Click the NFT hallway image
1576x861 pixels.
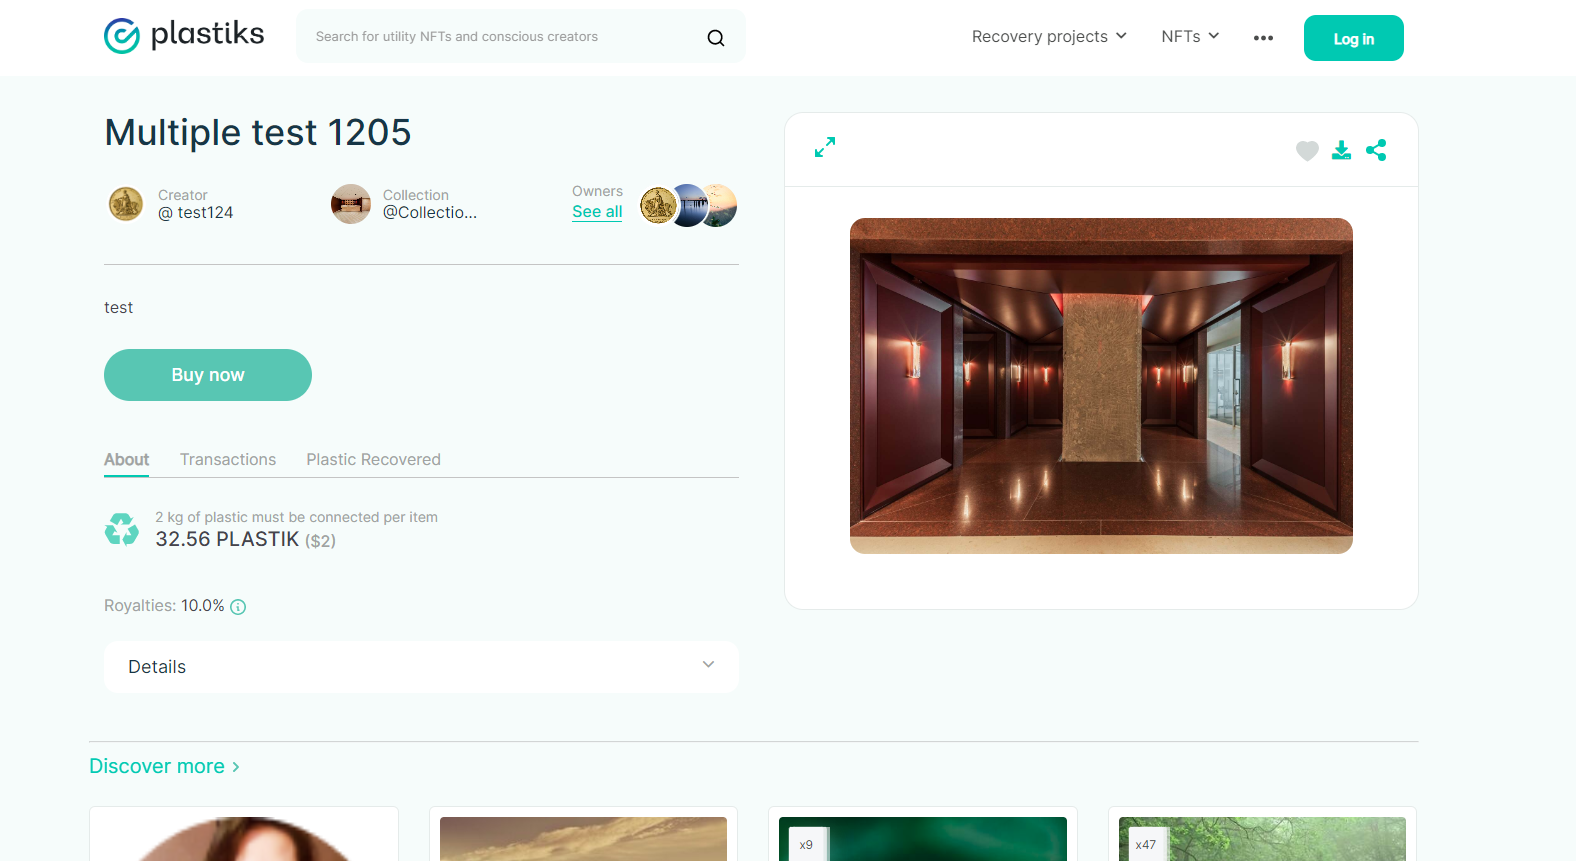(1101, 386)
